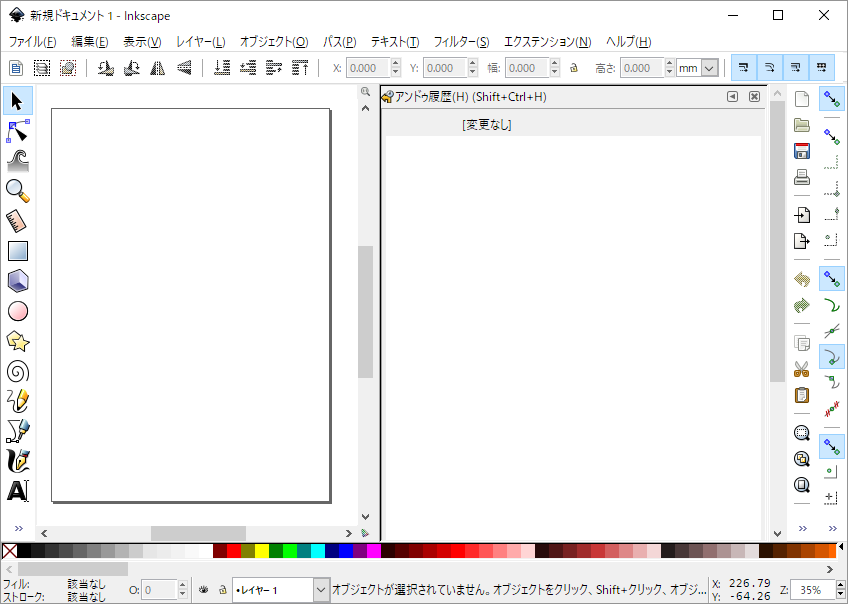Viewport: 848px width, 604px height.
Task: Toggle current layer lock icon
Action: coord(222,590)
